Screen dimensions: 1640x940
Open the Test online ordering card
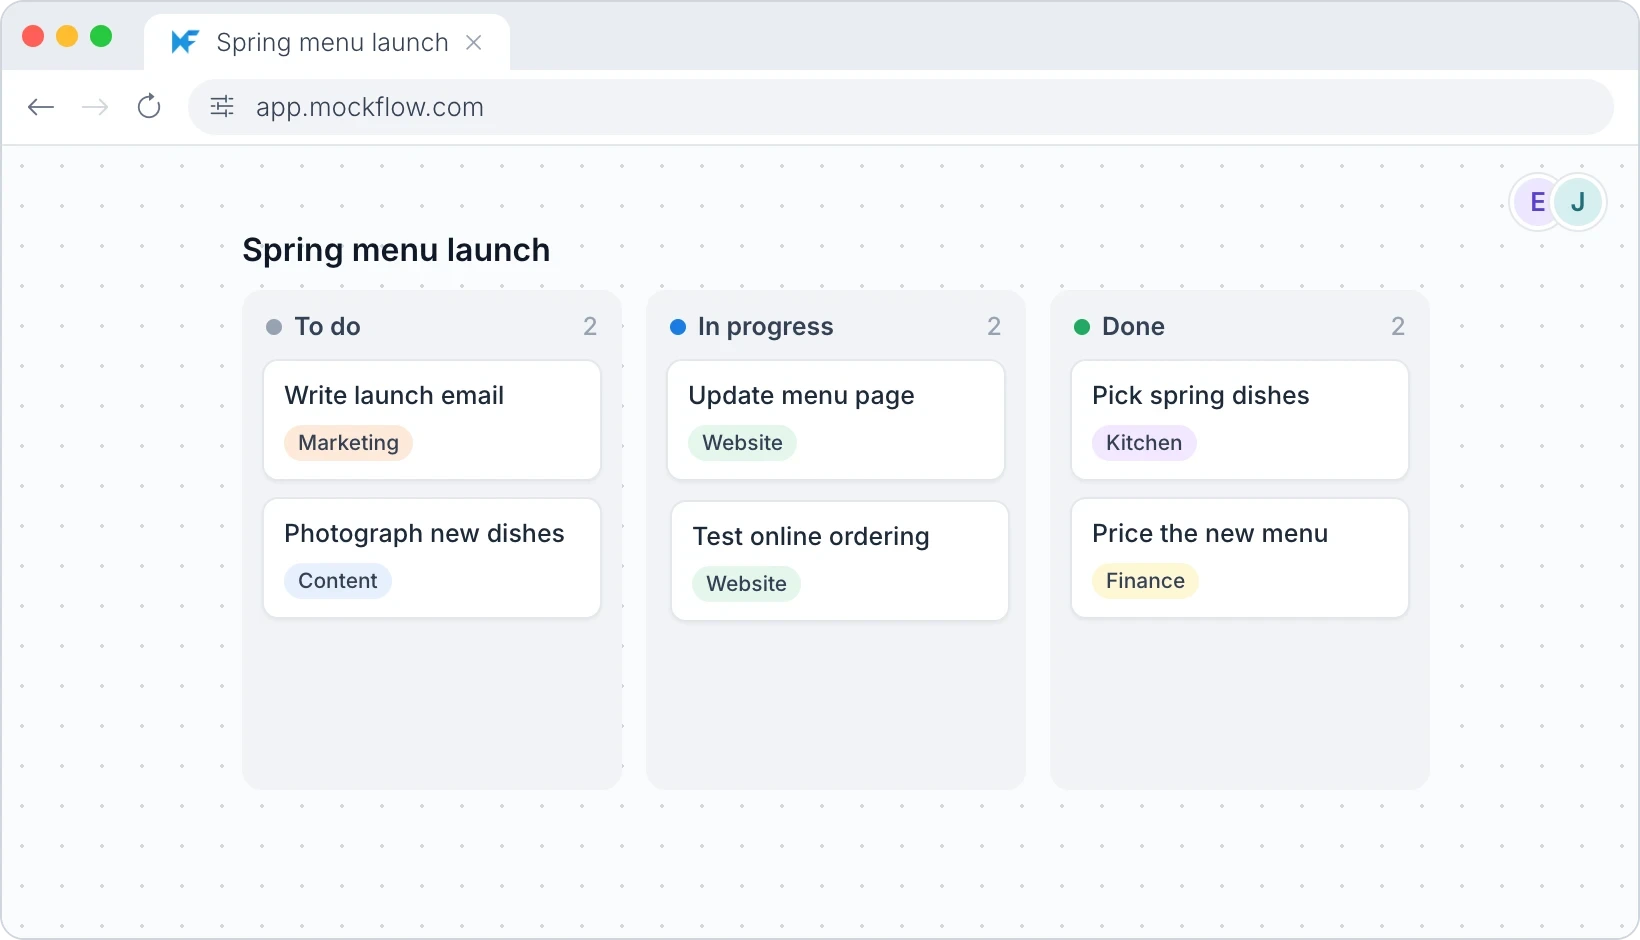pos(840,561)
